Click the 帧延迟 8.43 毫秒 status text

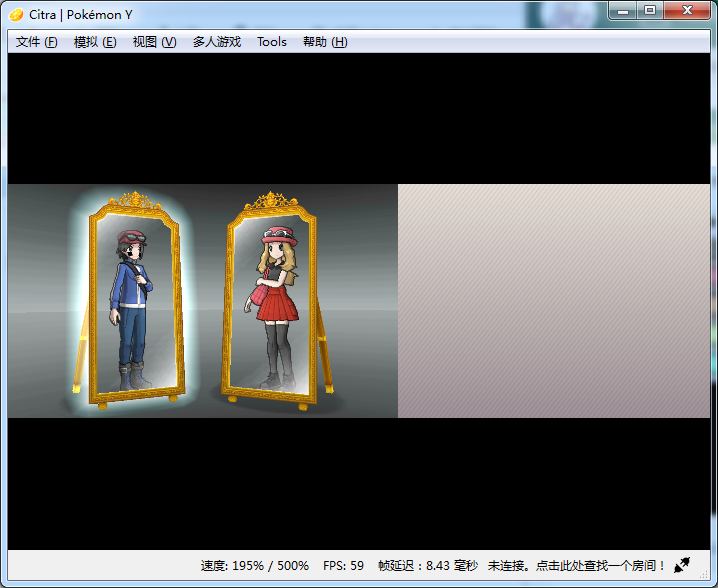tap(428, 566)
